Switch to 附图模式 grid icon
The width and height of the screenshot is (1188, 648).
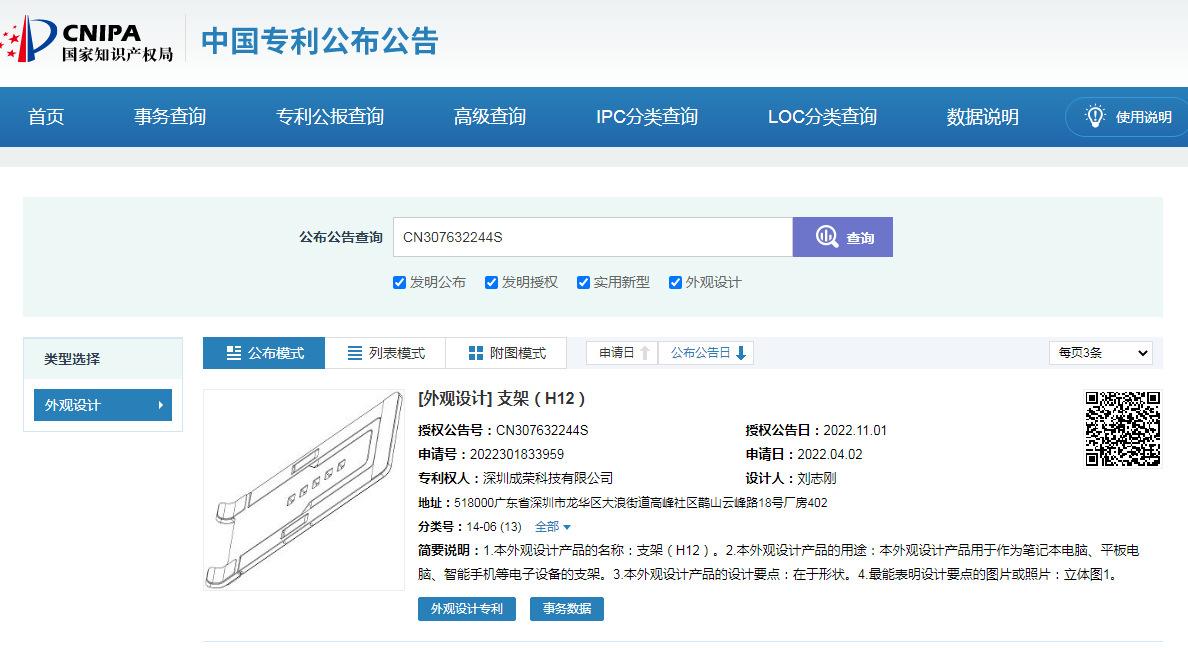tap(476, 353)
